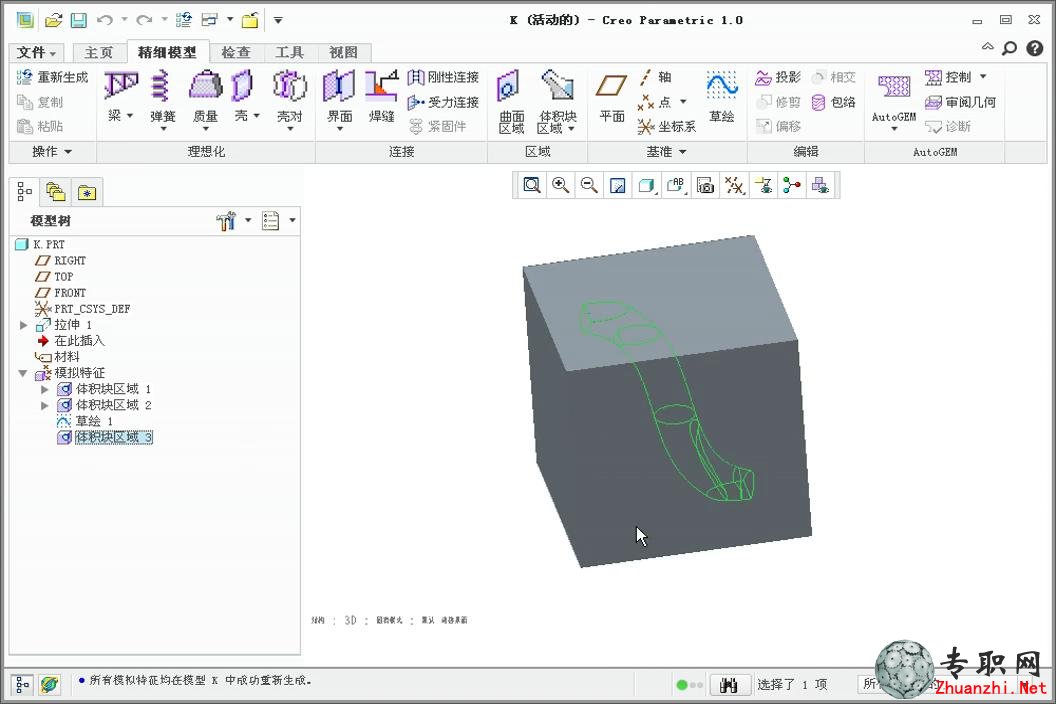The width and height of the screenshot is (1056, 704).
Task: Redo the last action
Action: pos(144,20)
